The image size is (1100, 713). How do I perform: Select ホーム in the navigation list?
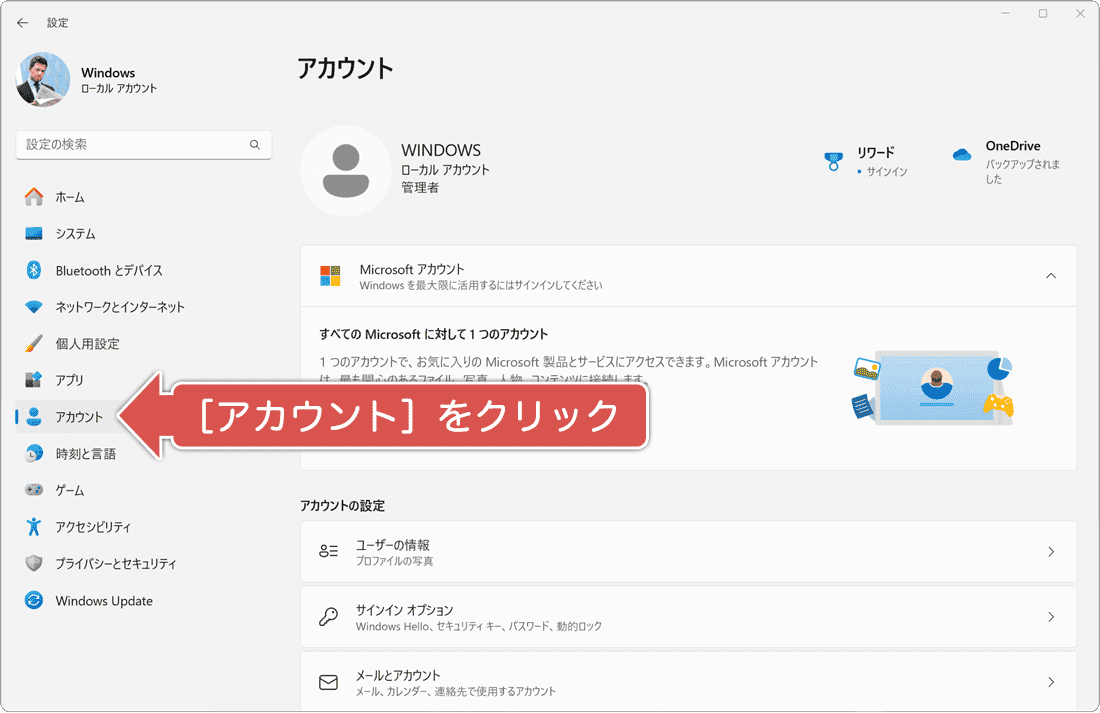(34, 196)
